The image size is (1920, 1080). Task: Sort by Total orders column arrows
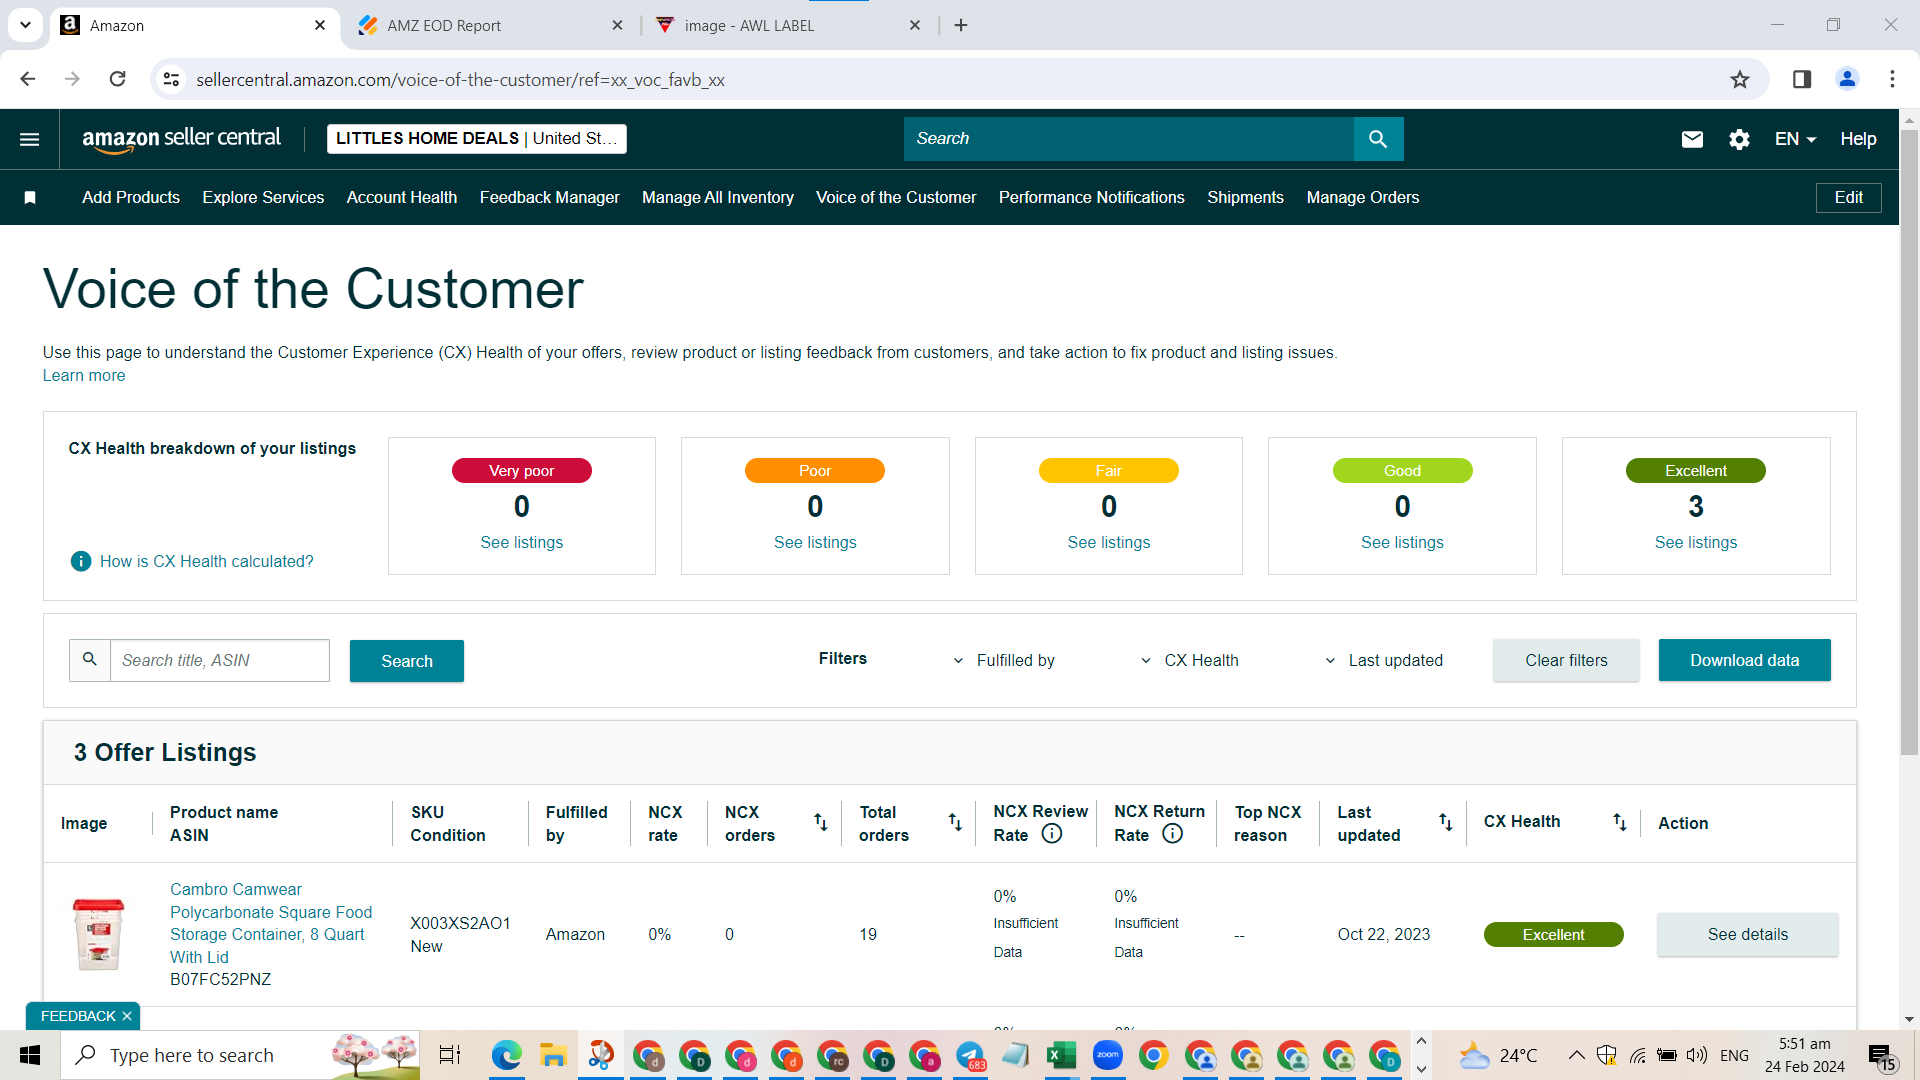(x=955, y=822)
